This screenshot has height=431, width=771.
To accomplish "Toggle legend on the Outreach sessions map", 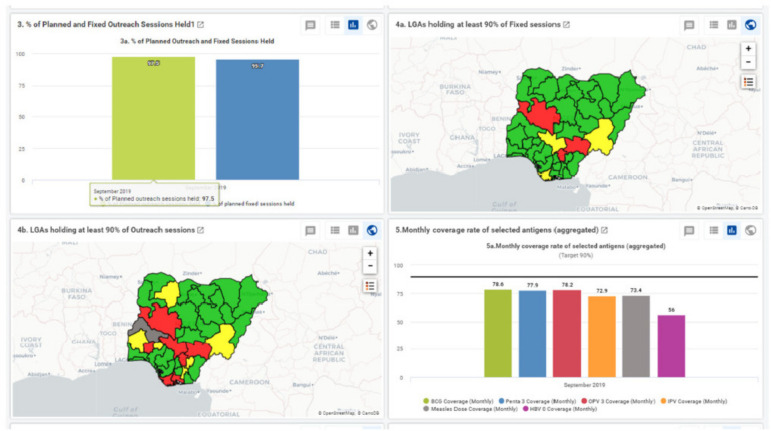I will point(370,286).
